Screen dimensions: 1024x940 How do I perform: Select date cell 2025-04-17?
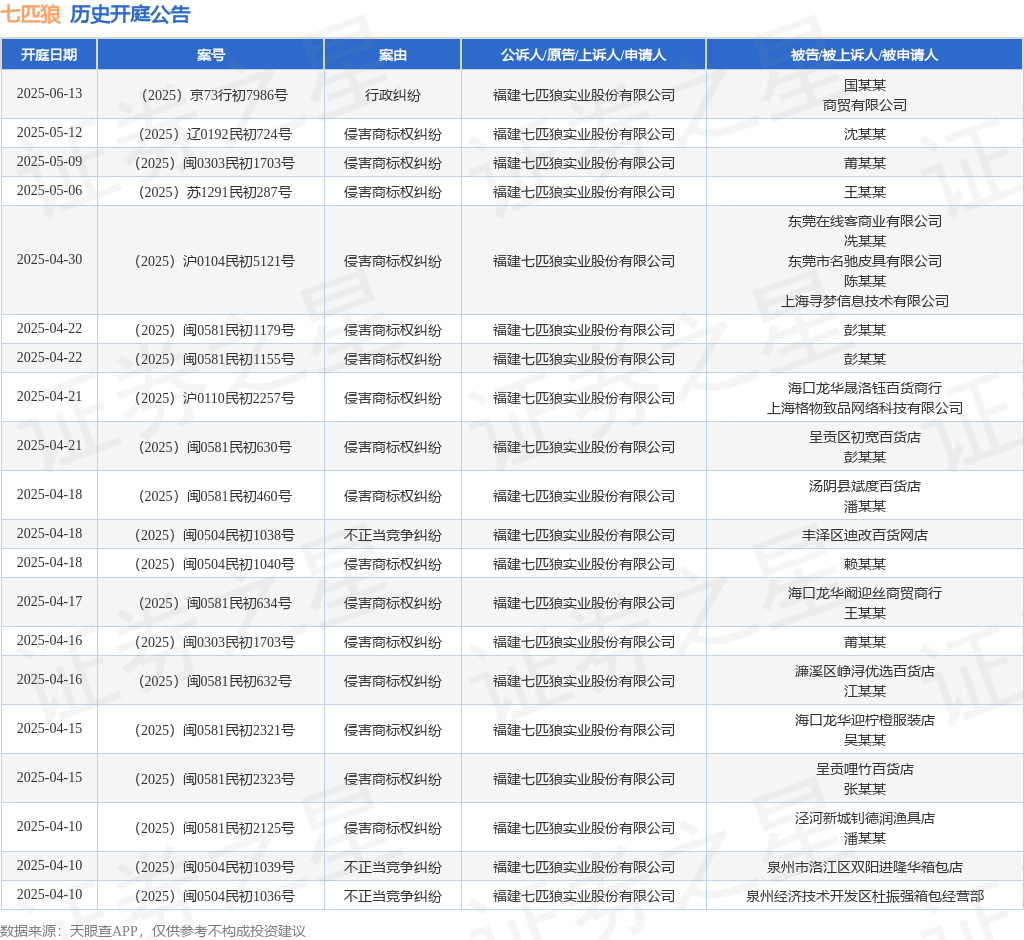click(x=49, y=602)
